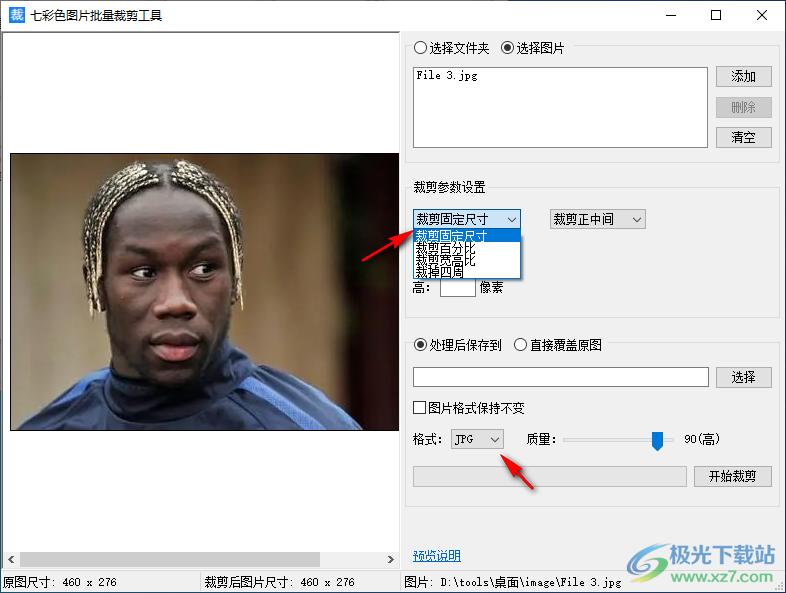Collapse the 裁剪固定尺寸 mode dropdown

coord(466,219)
